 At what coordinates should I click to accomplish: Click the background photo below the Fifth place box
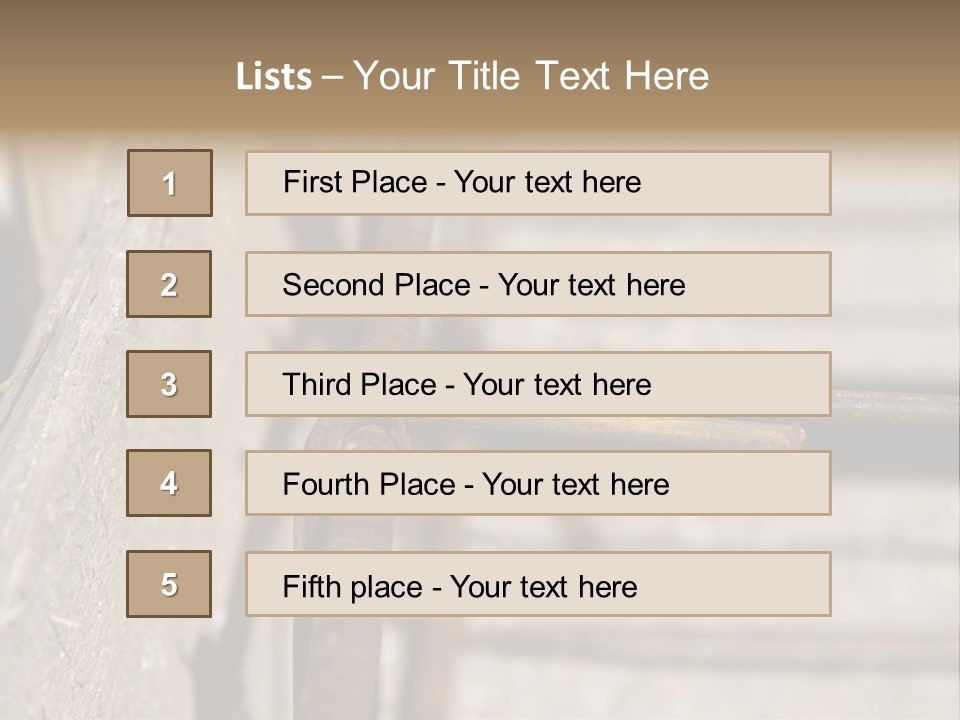pyautogui.click(x=540, y=670)
